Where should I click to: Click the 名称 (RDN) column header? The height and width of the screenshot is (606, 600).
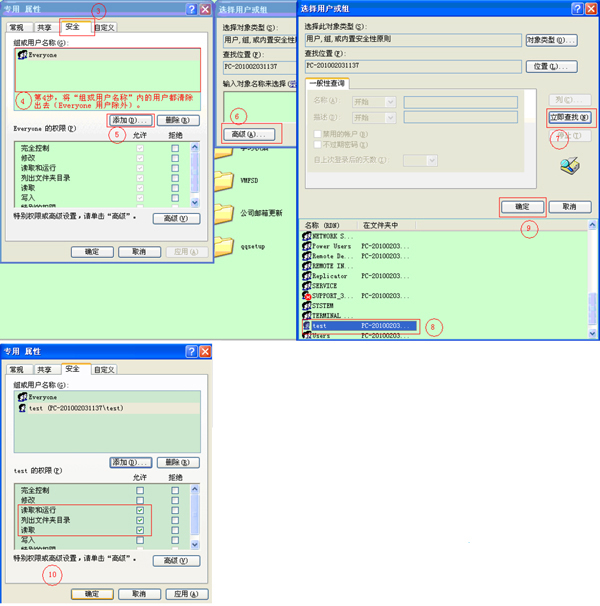[x=329, y=225]
